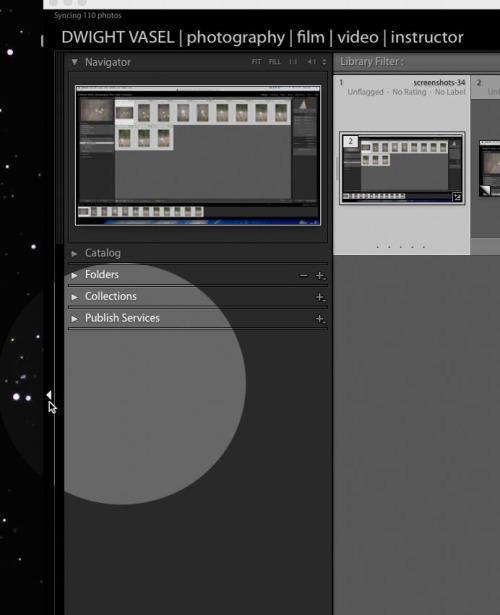The width and height of the screenshot is (500, 615).
Task: Click the develop adjustments badge on screenshots-34 thumbnail
Action: tap(457, 197)
